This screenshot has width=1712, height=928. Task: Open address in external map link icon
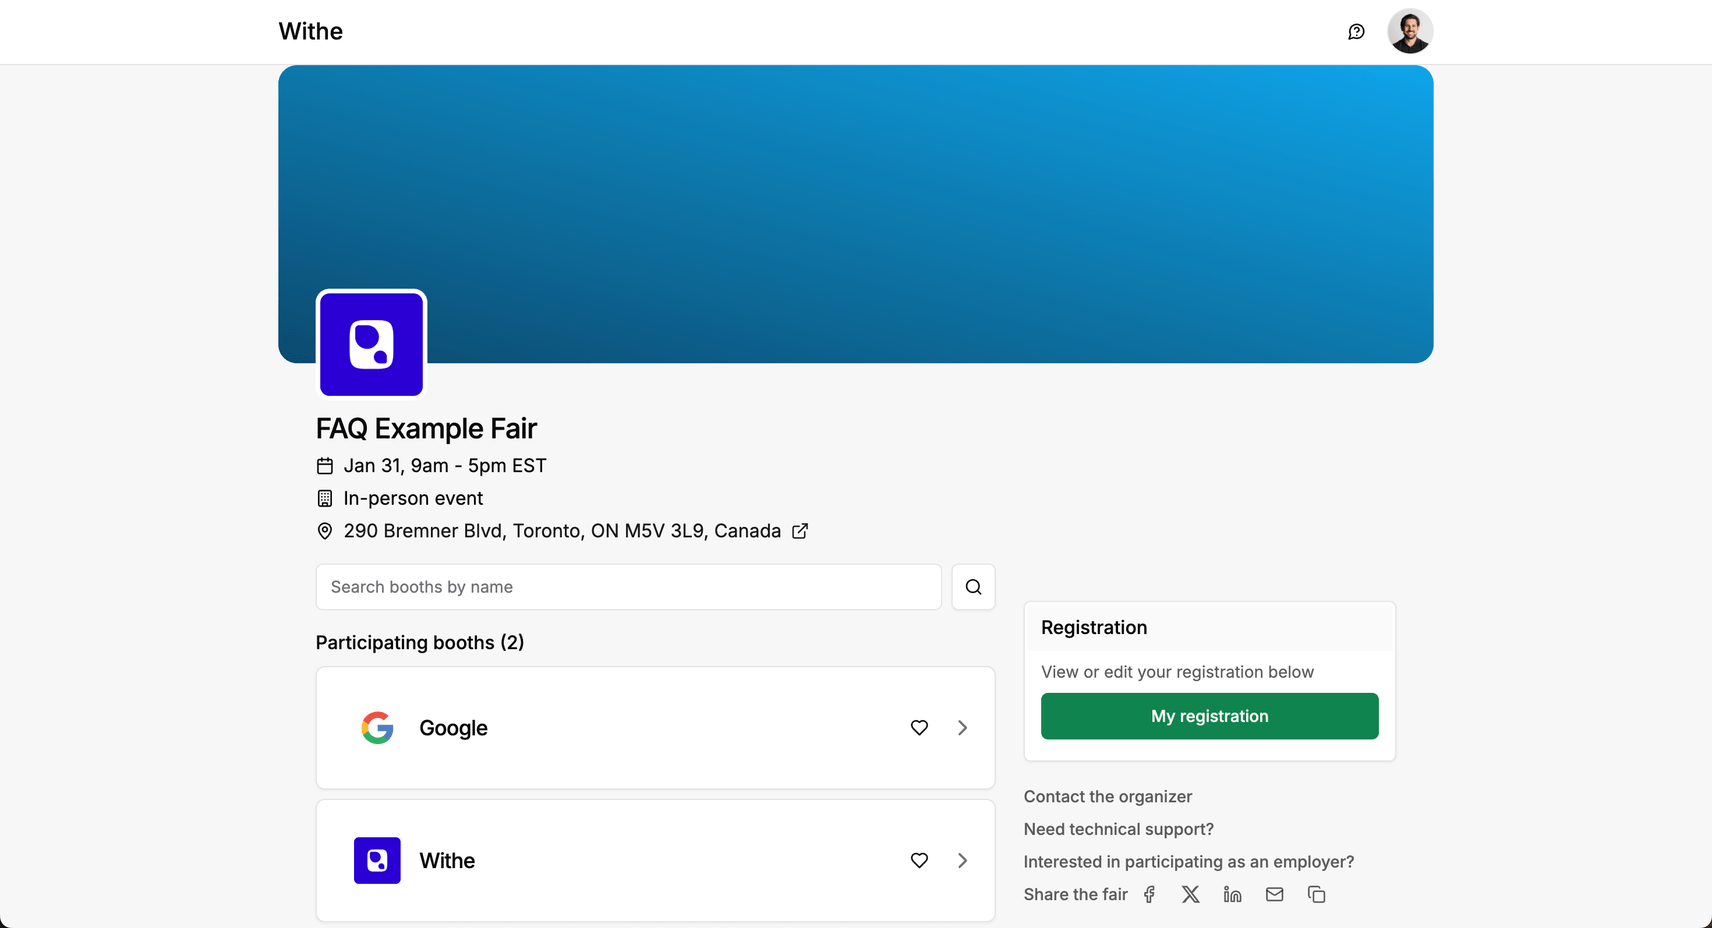tap(800, 531)
